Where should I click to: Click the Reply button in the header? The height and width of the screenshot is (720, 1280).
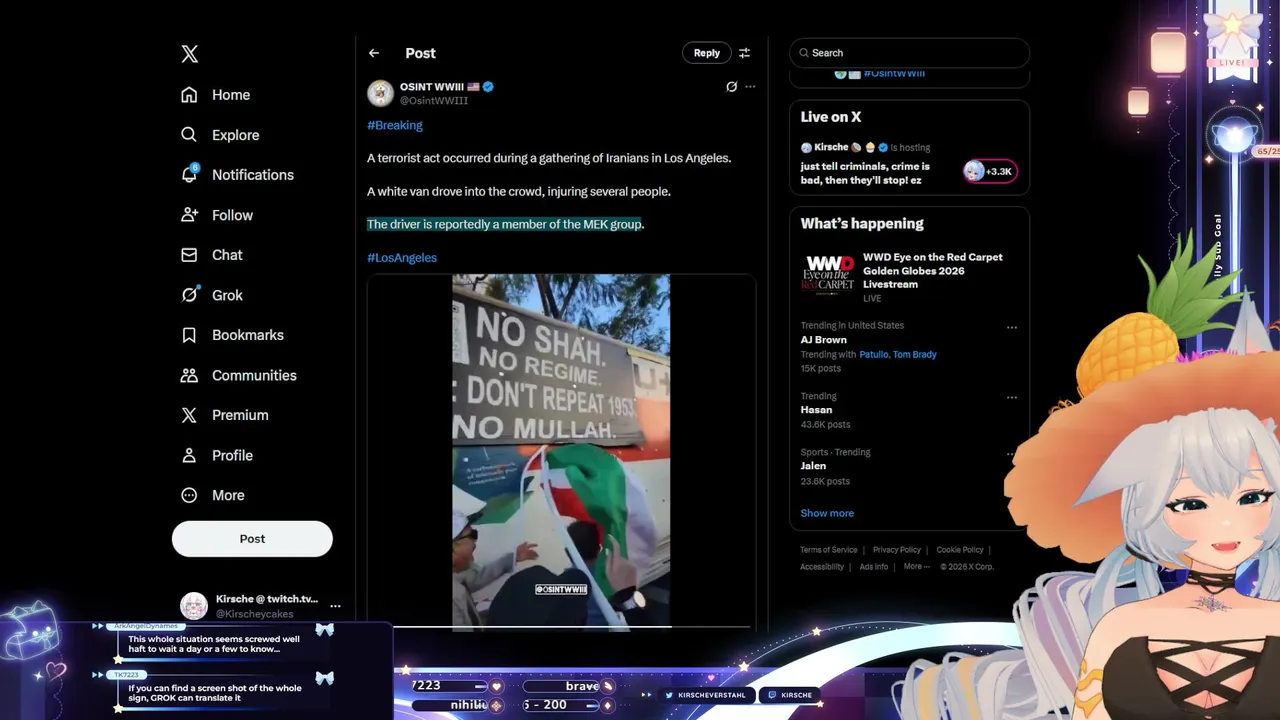[706, 53]
